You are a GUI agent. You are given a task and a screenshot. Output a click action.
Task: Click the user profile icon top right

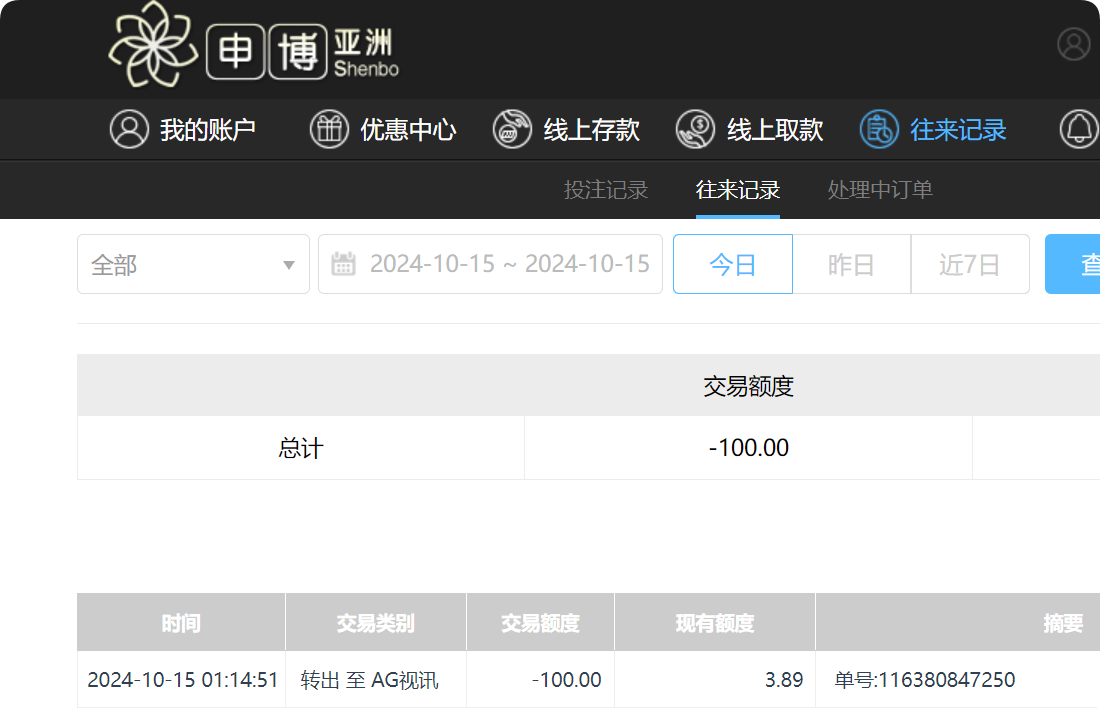(x=1074, y=44)
